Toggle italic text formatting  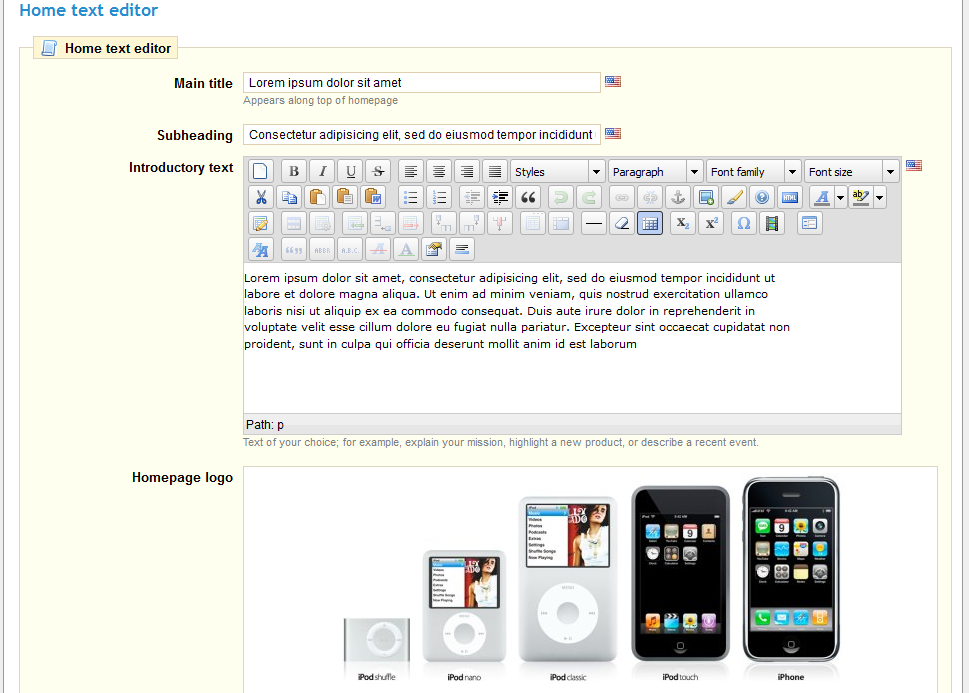click(321, 172)
